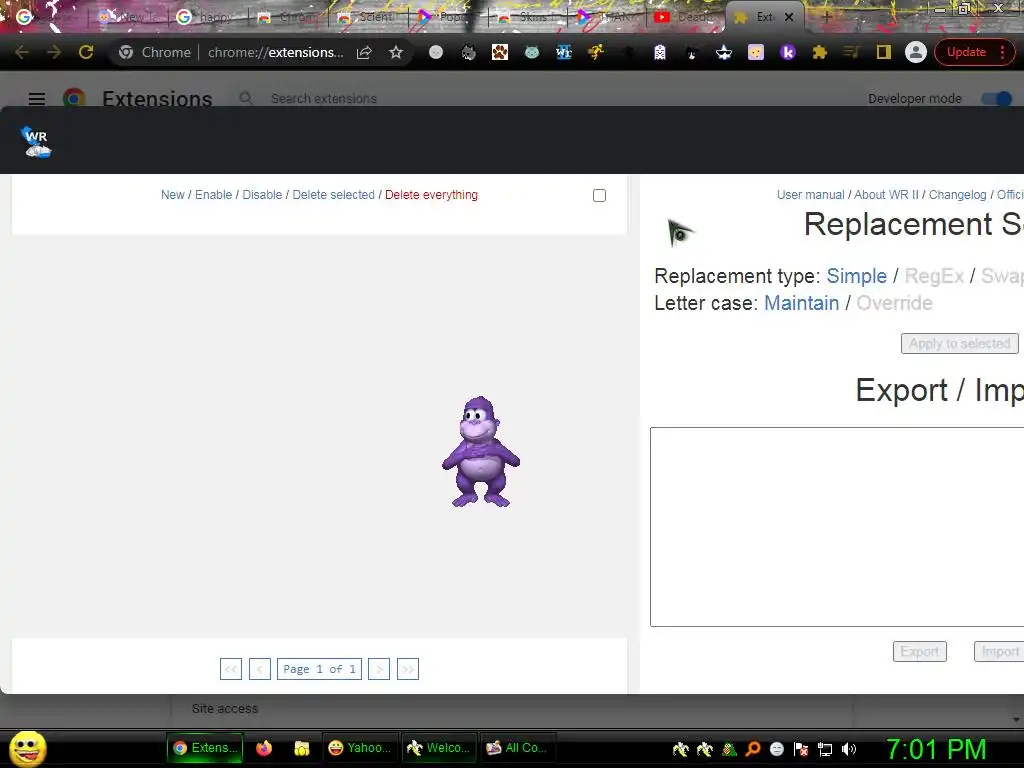This screenshot has height=768, width=1024.
Task: Click the network tray icon
Action: [825, 749]
